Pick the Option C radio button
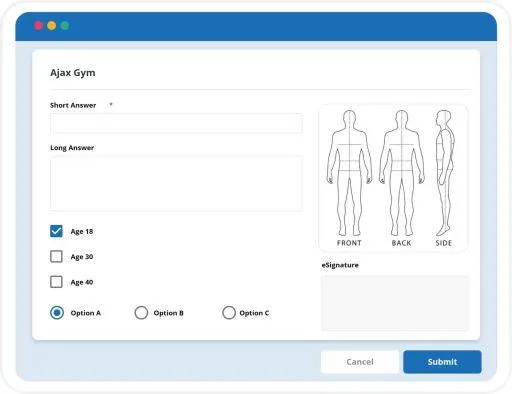The width and height of the screenshot is (512, 394). pyautogui.click(x=229, y=313)
